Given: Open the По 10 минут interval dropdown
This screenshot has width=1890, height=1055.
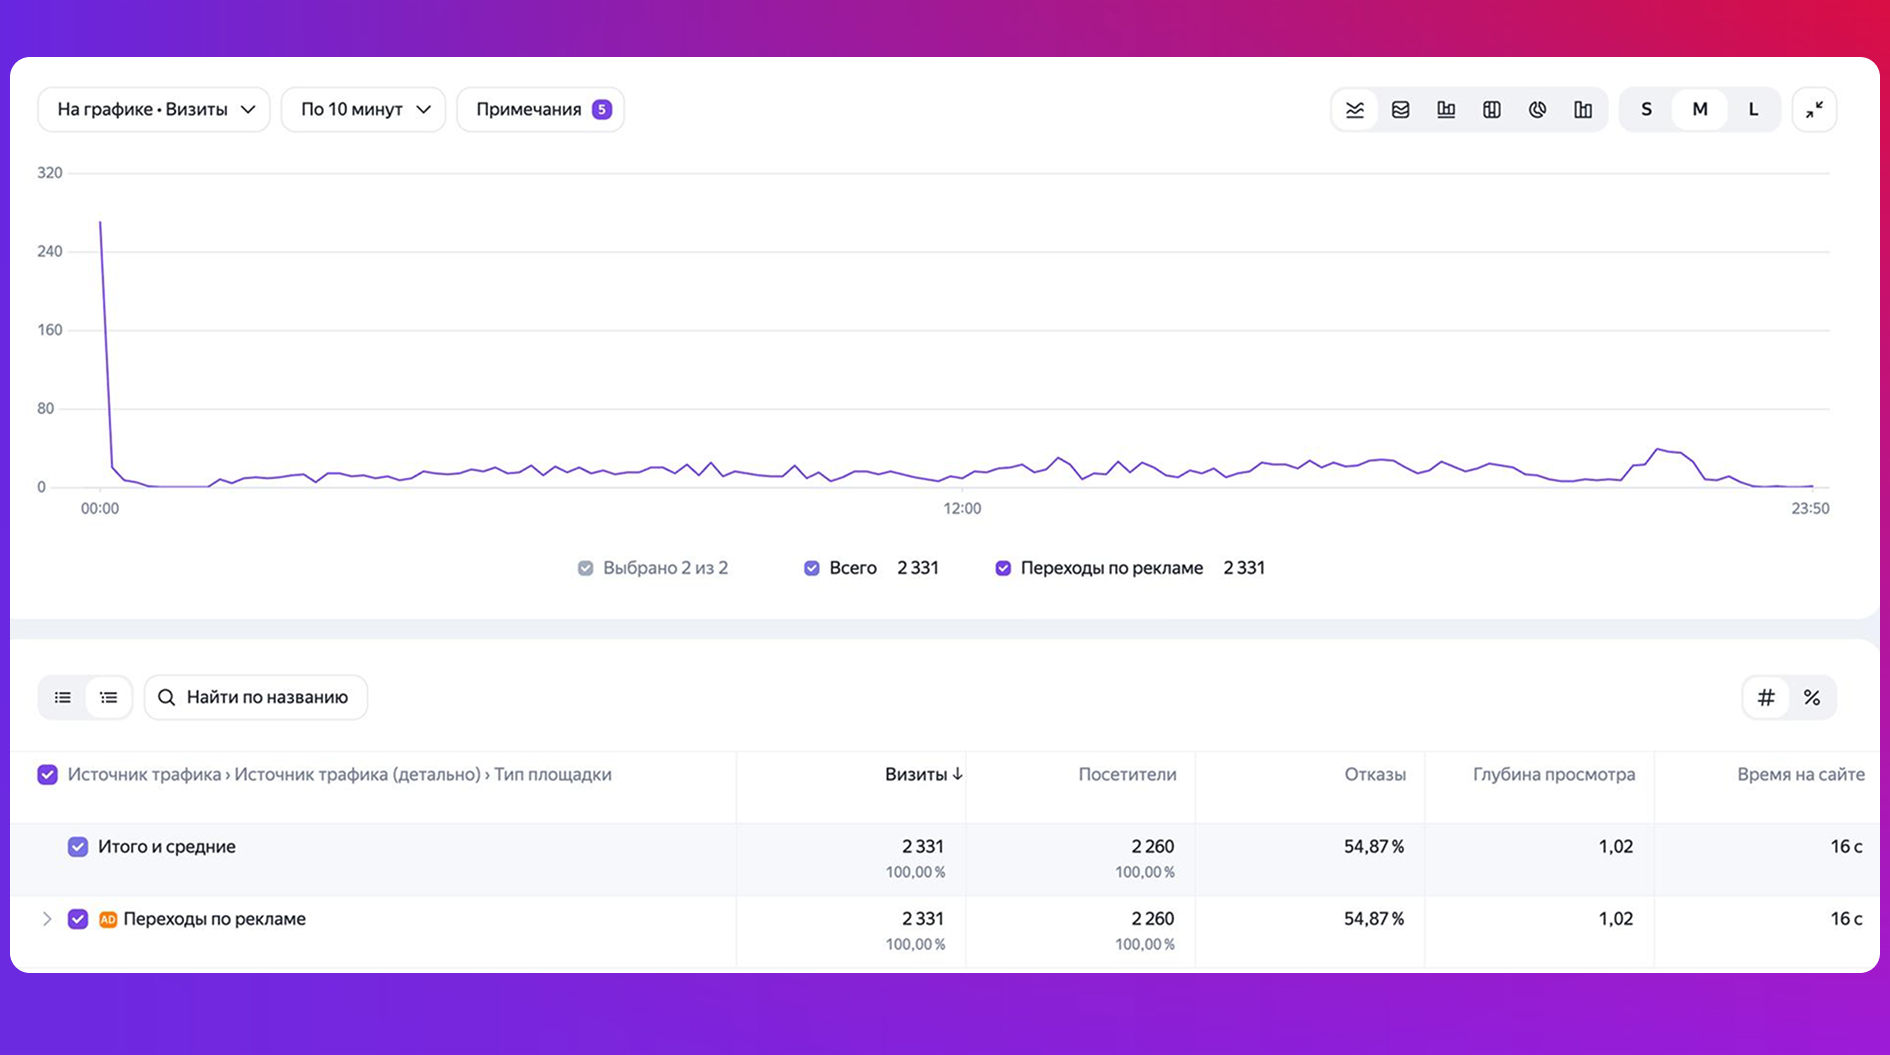Looking at the screenshot, I should pyautogui.click(x=363, y=110).
